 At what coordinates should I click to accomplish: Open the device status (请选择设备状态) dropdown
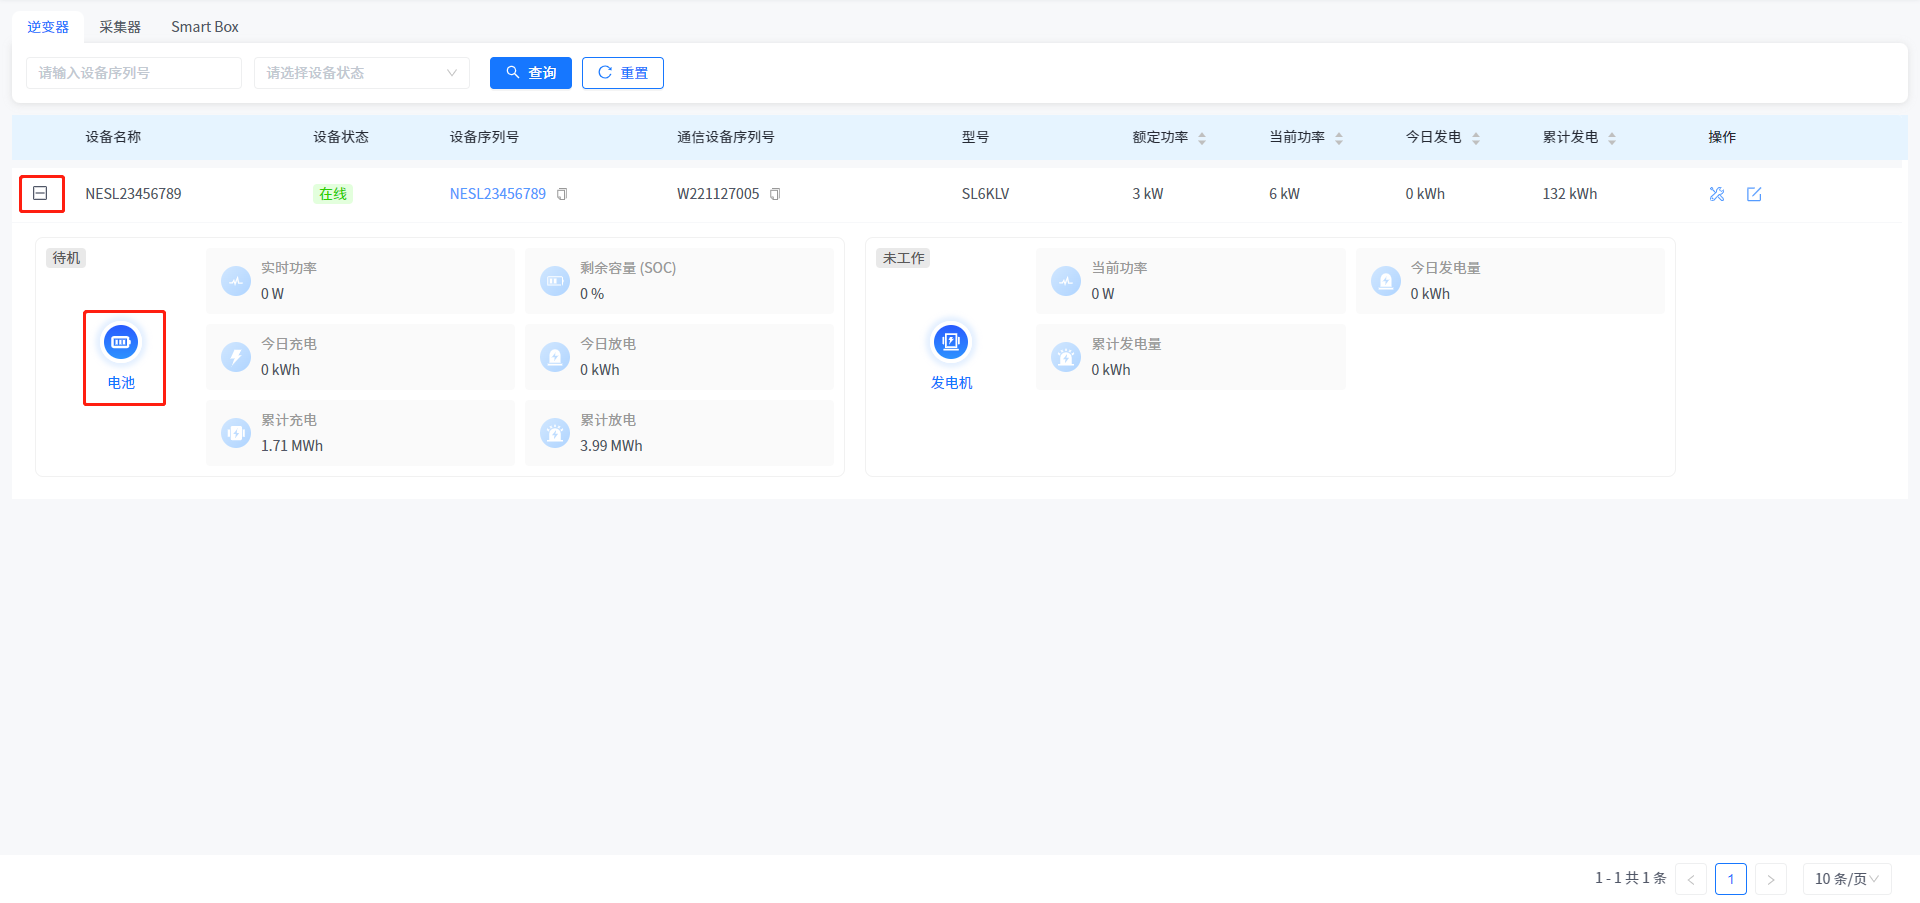pyautogui.click(x=361, y=73)
